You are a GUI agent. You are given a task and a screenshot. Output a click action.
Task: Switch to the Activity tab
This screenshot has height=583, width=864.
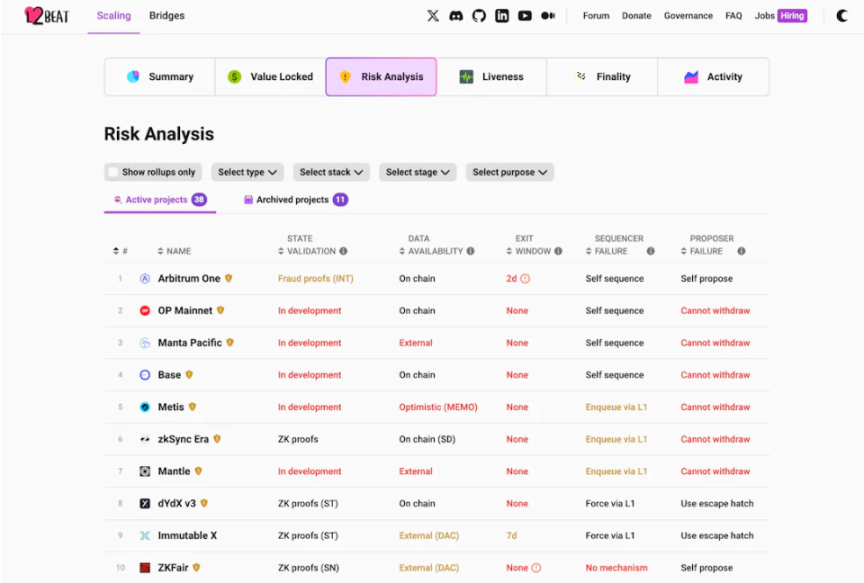[x=714, y=77]
